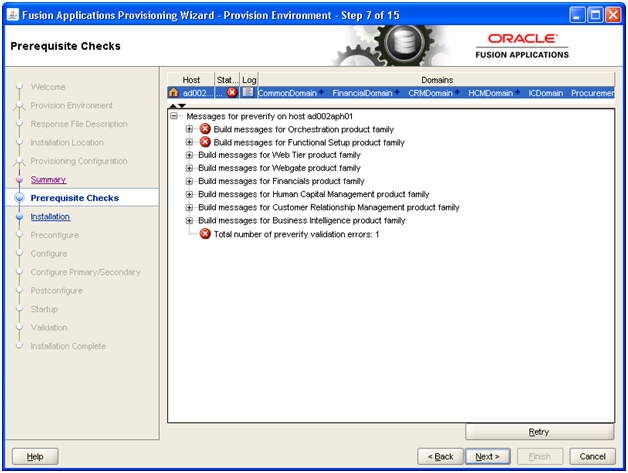Image resolution: width=628 pixels, height=473 pixels.
Task: Click the error icon beside Orchestration product family
Action: (205, 129)
